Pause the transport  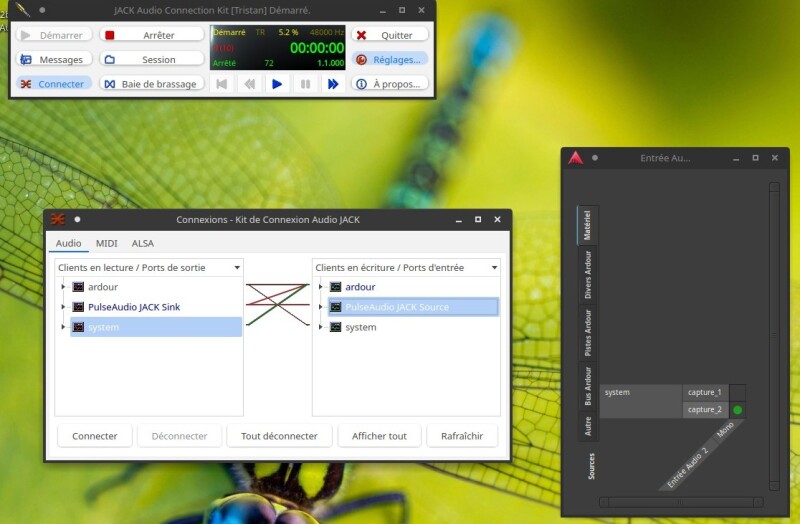(x=305, y=84)
